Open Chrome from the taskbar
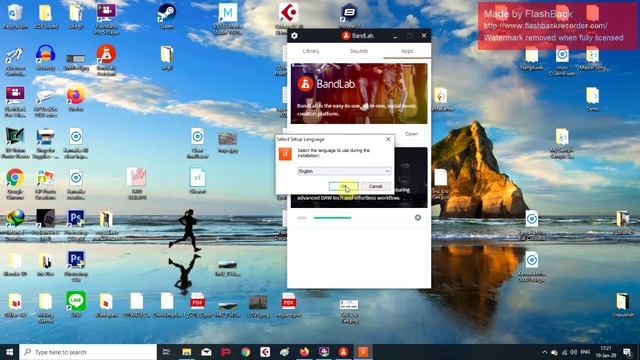This screenshot has width=640, height=360. 245,352
